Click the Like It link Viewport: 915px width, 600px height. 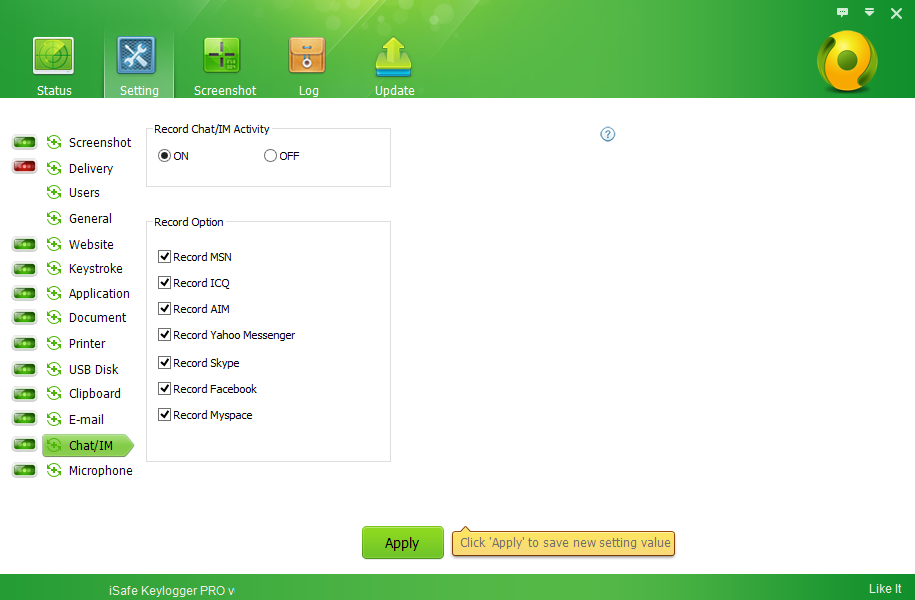884,589
